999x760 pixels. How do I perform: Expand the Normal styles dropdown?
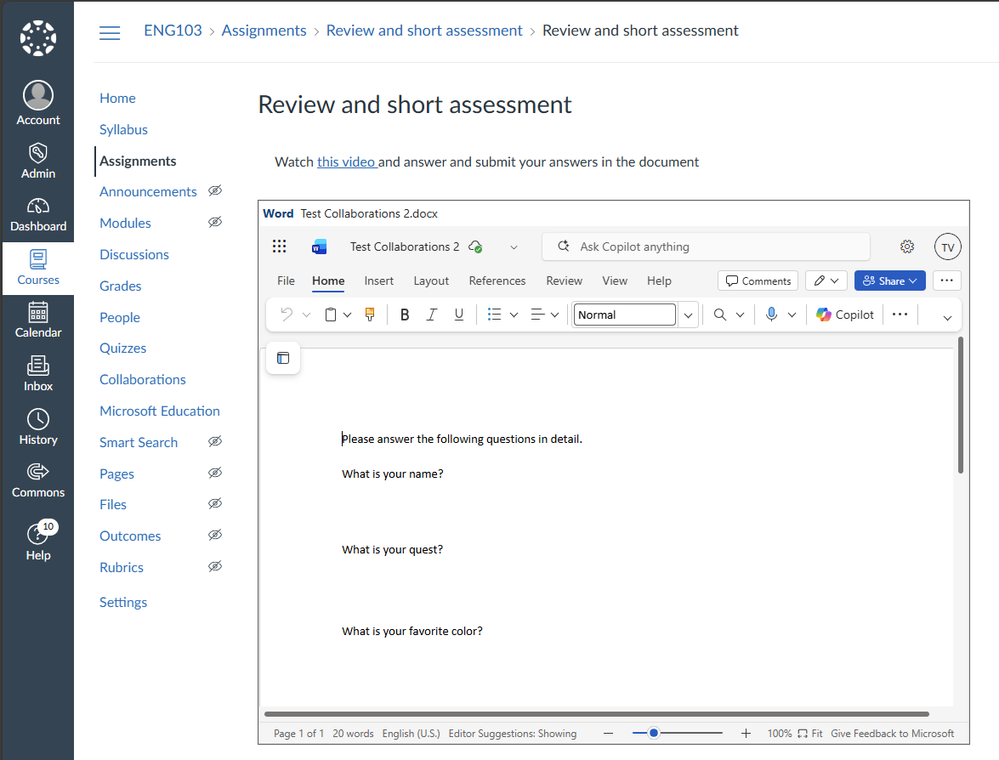pos(688,315)
